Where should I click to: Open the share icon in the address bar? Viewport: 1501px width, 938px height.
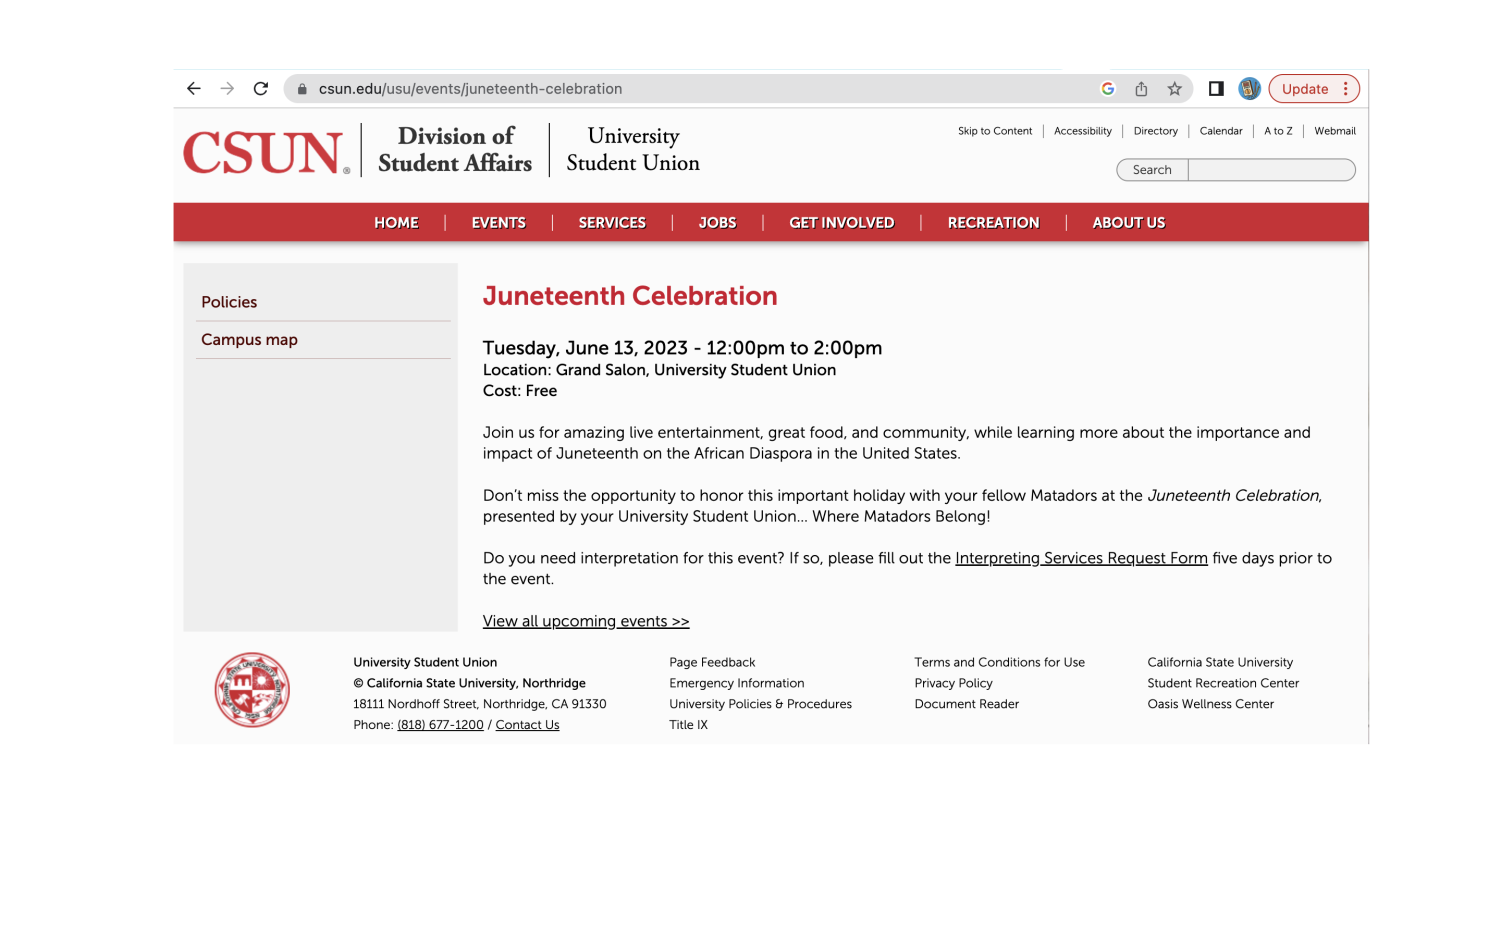[1141, 88]
